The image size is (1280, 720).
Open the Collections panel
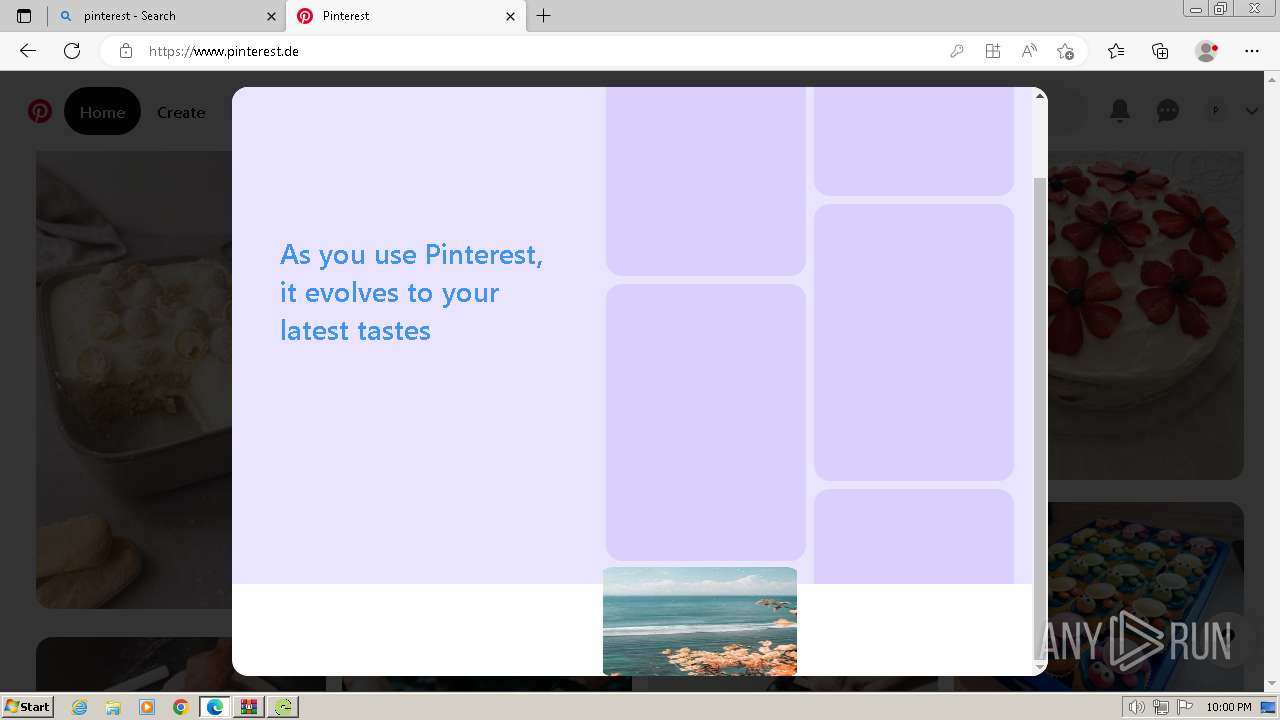pos(1160,51)
